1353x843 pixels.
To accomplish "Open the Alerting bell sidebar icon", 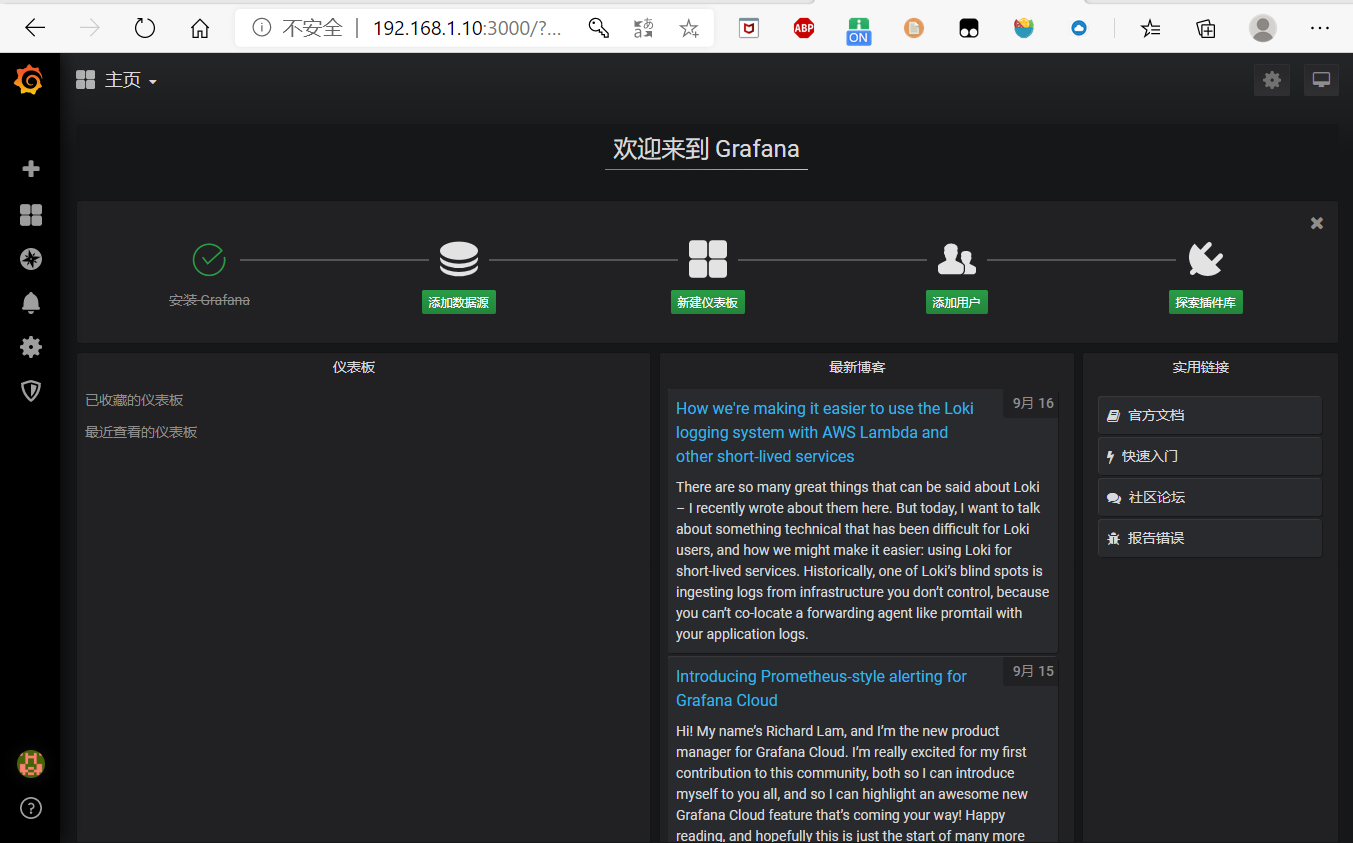I will 31,303.
